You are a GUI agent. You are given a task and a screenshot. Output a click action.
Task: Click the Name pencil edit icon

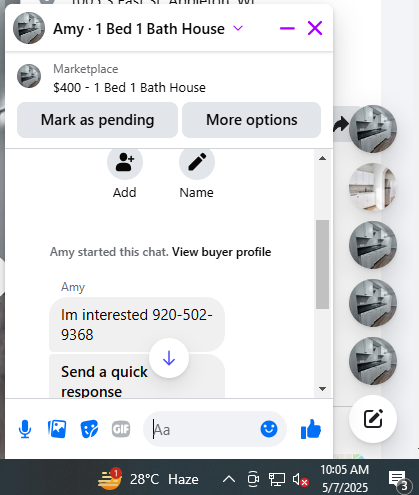point(197,162)
